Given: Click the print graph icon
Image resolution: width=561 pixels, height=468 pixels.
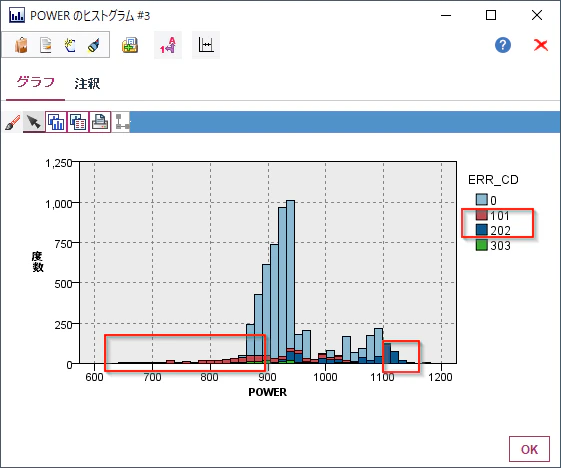Looking at the screenshot, I should (x=100, y=122).
